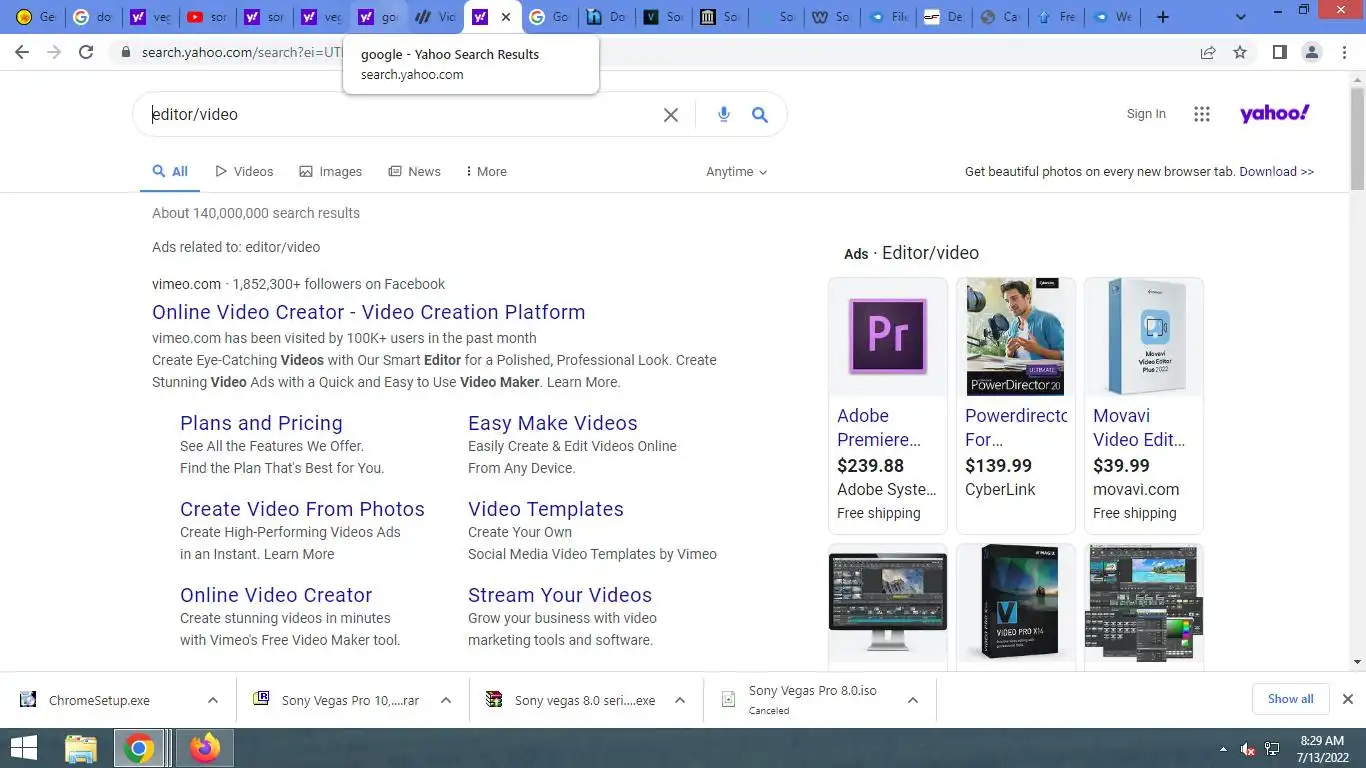
Task: Click Adobe Premiere product title link
Action: 879,428
